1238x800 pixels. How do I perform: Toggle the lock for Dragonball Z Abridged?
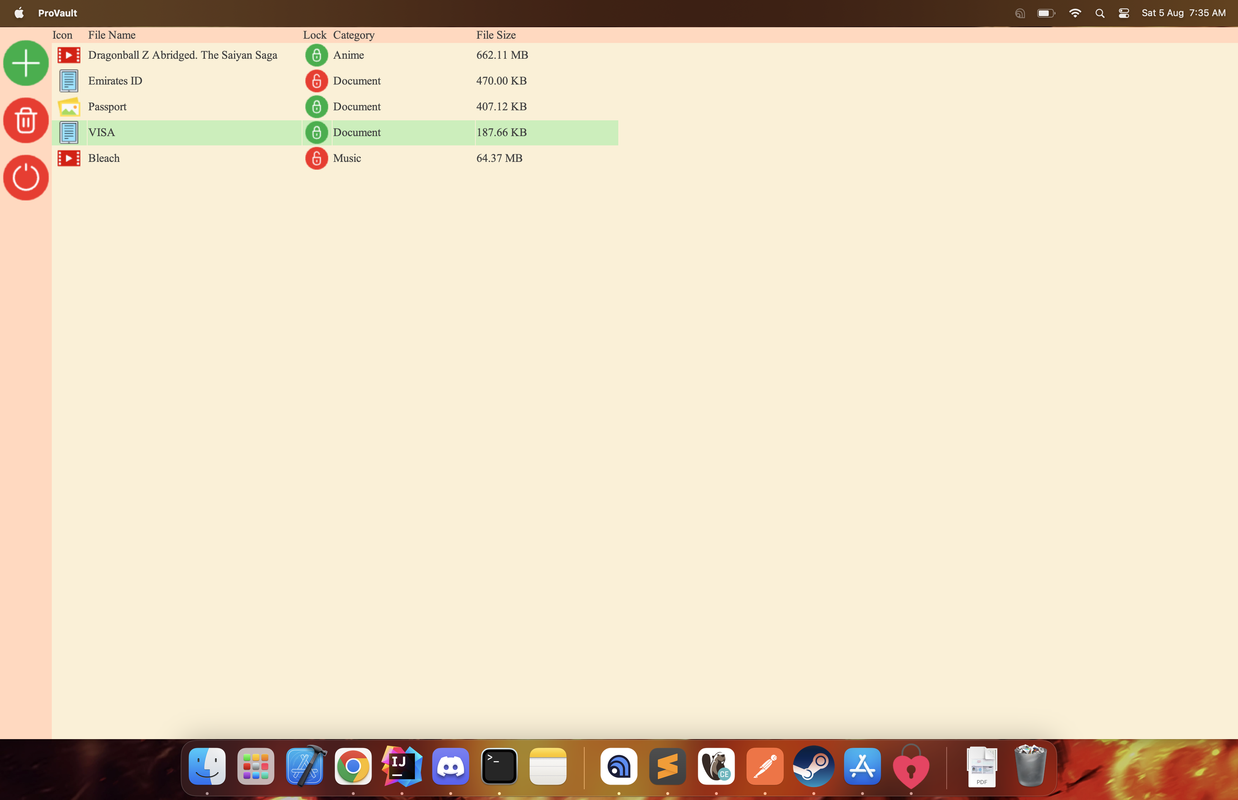(316, 55)
